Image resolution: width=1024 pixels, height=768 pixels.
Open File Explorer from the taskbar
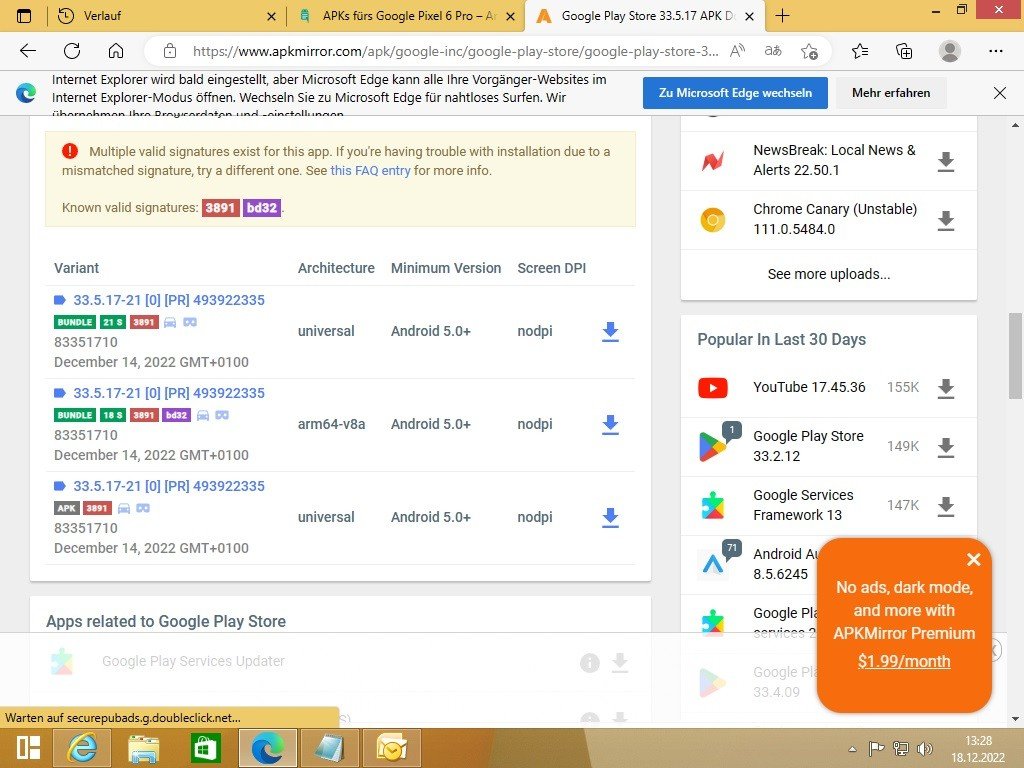pyautogui.click(x=143, y=748)
